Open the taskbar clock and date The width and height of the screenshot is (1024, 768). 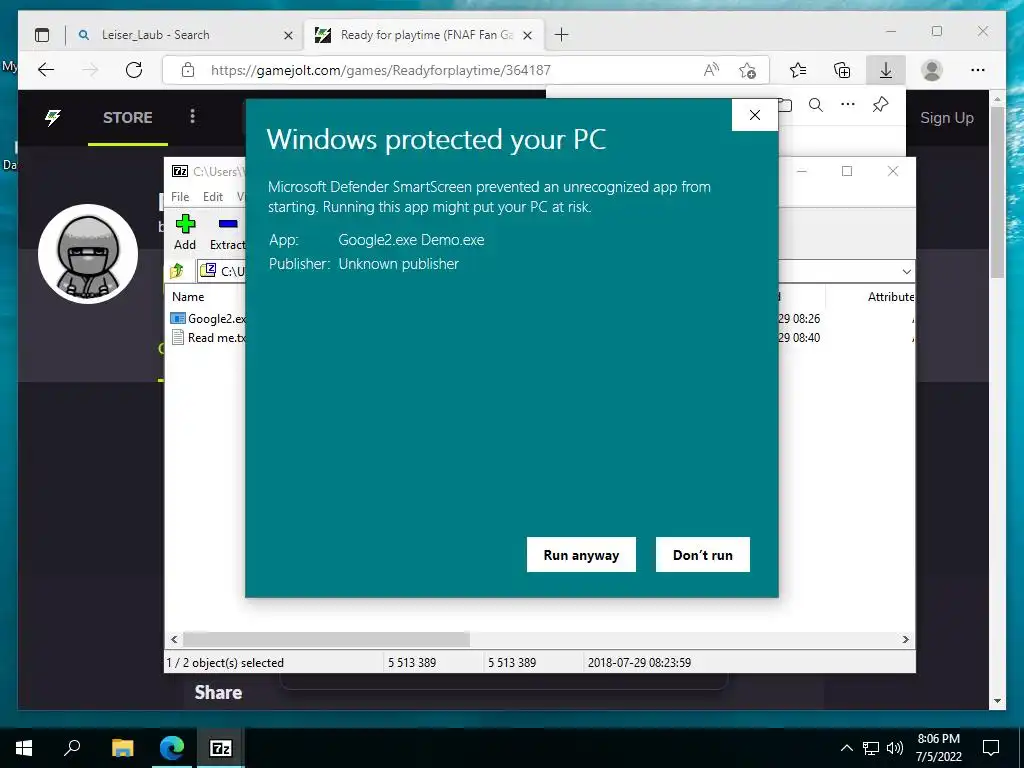click(x=938, y=748)
